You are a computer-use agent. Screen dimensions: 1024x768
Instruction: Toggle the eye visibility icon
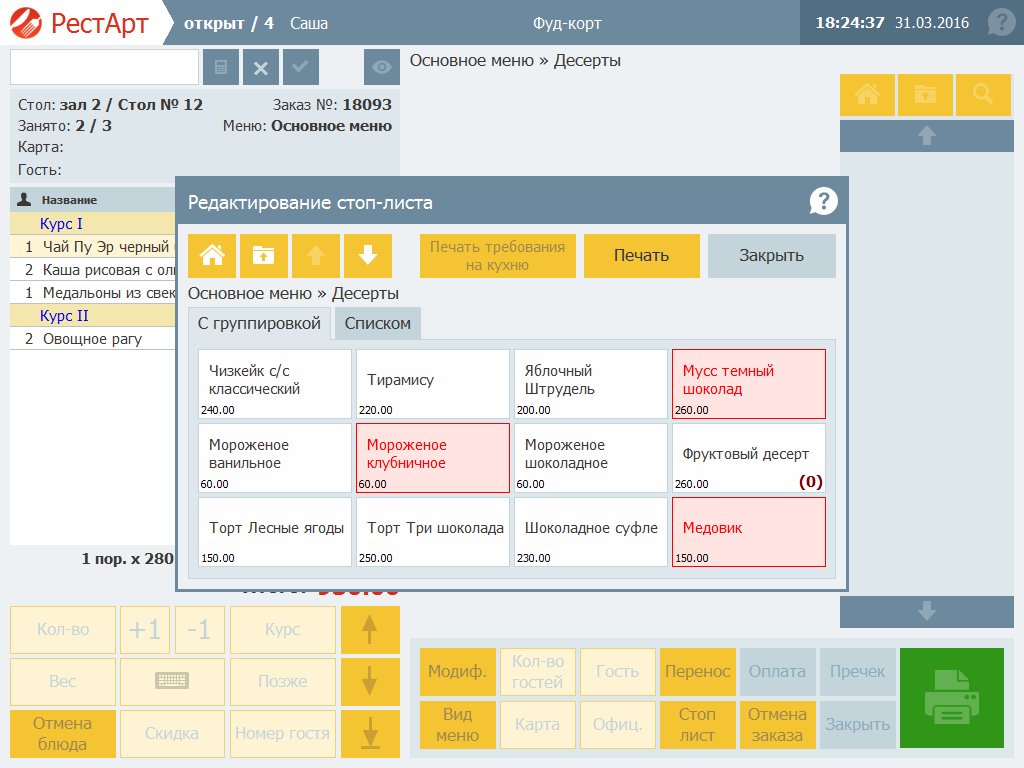(381, 67)
